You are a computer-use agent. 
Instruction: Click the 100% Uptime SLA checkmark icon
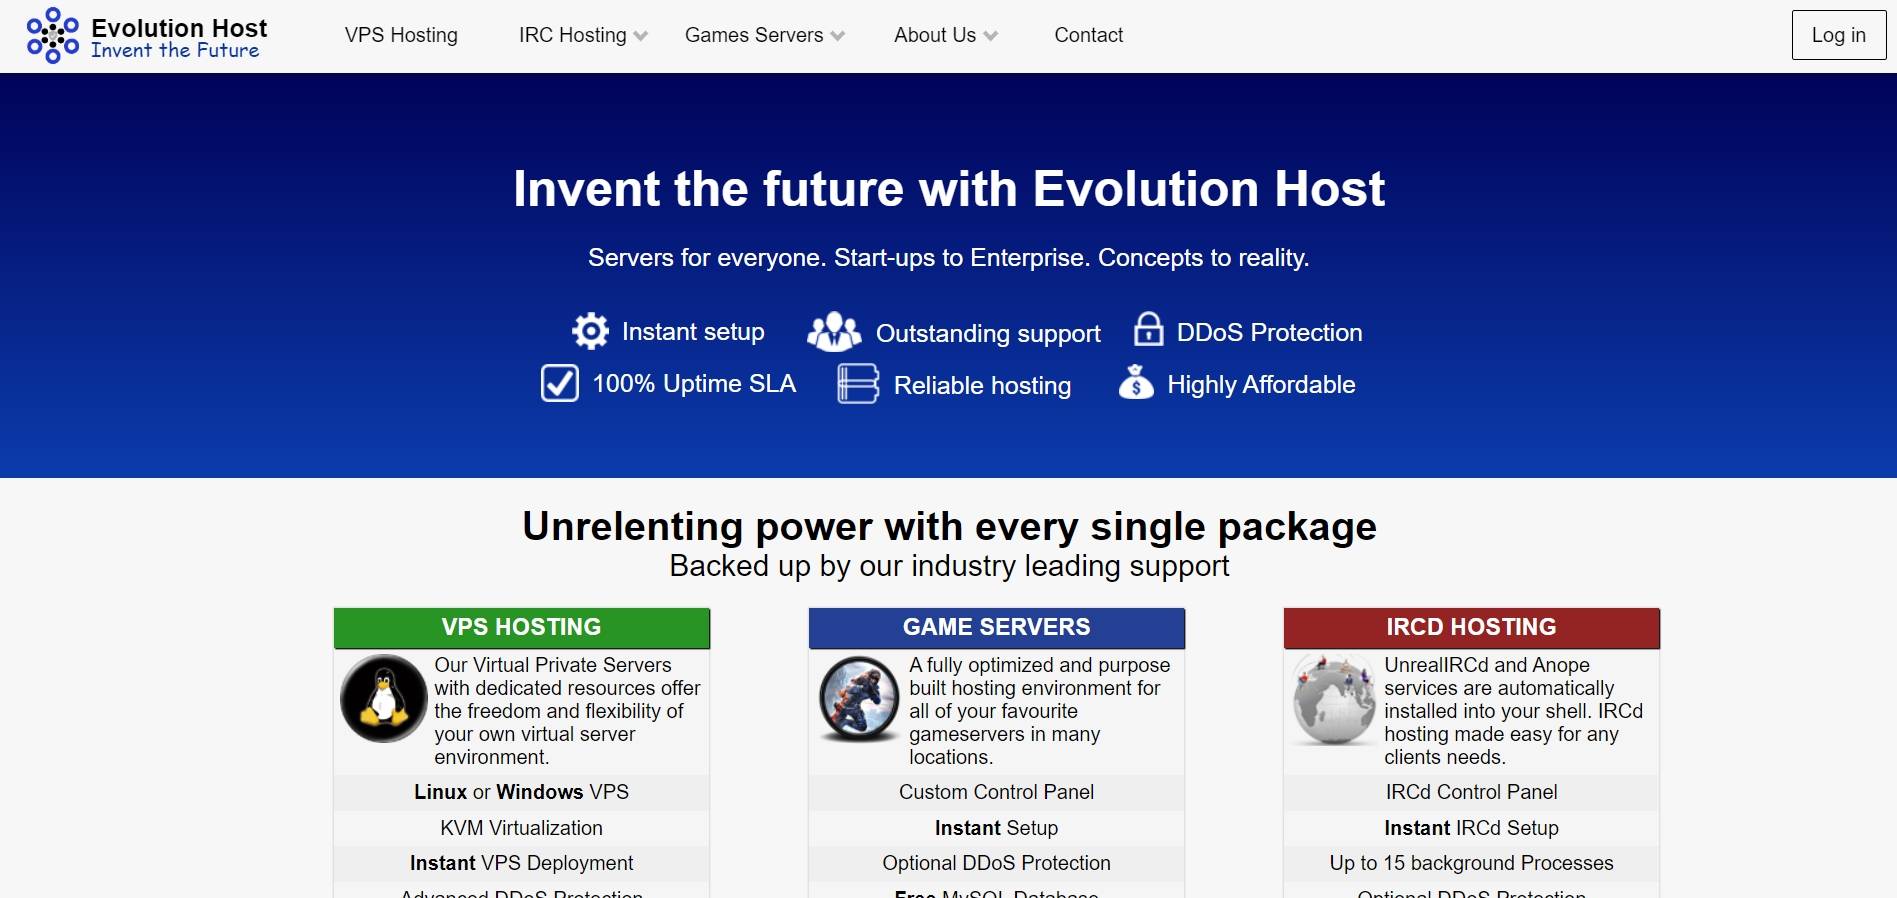point(559,383)
